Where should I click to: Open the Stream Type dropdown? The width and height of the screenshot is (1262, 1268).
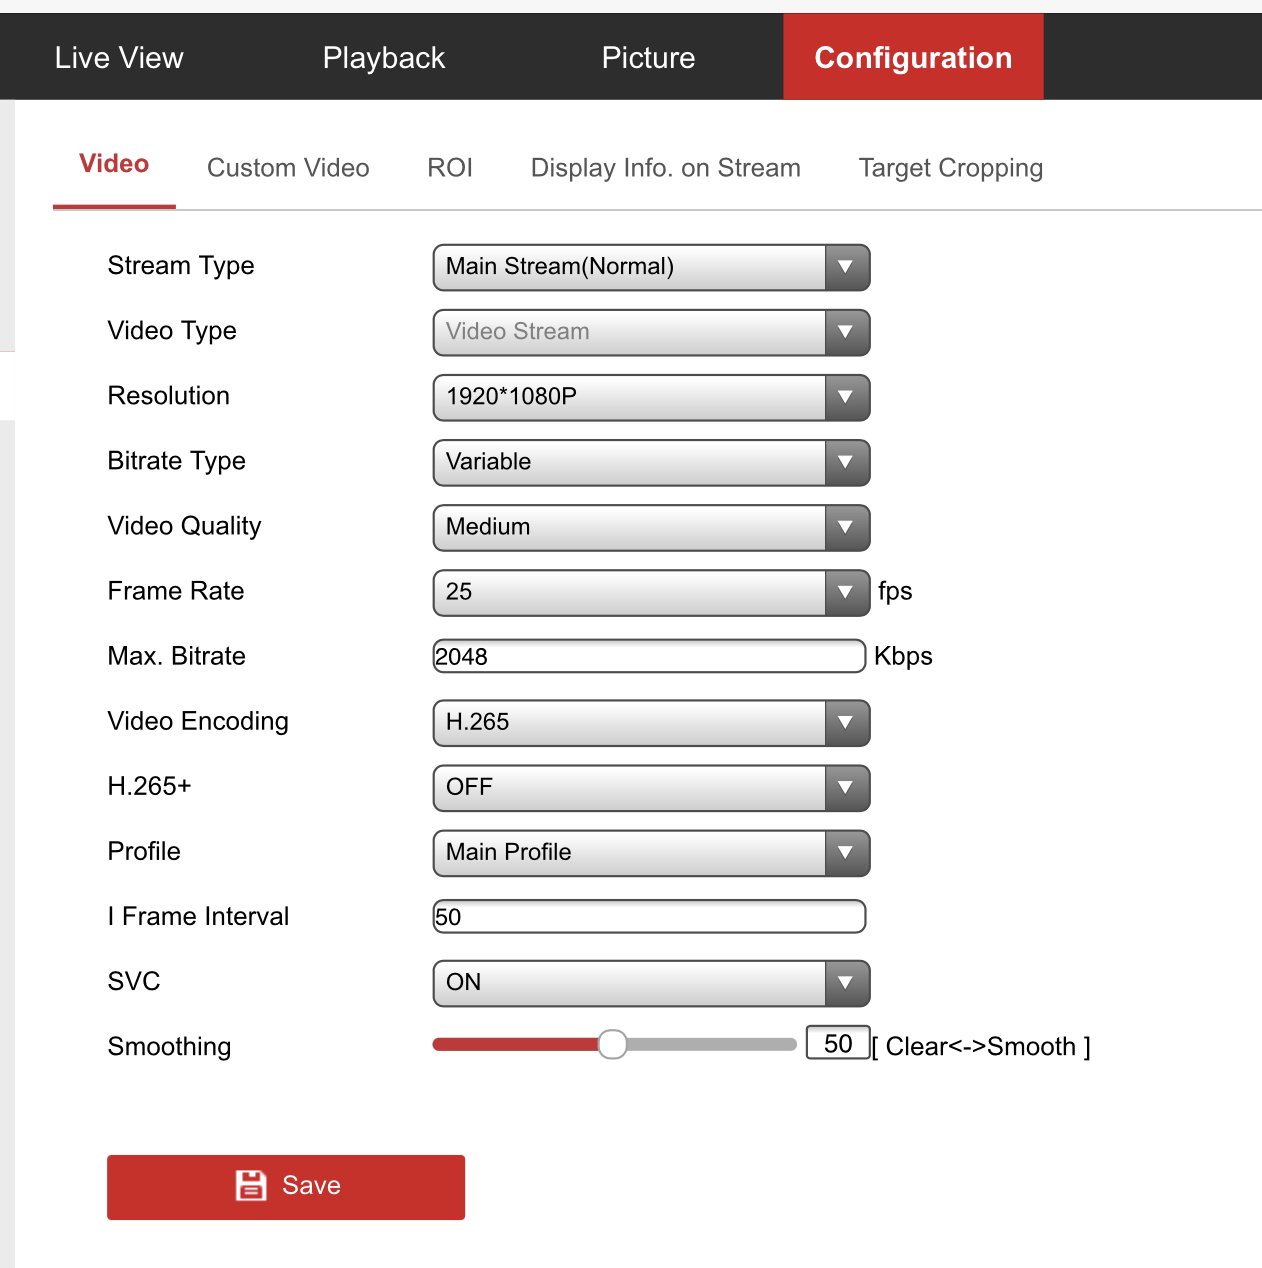[x=651, y=267]
